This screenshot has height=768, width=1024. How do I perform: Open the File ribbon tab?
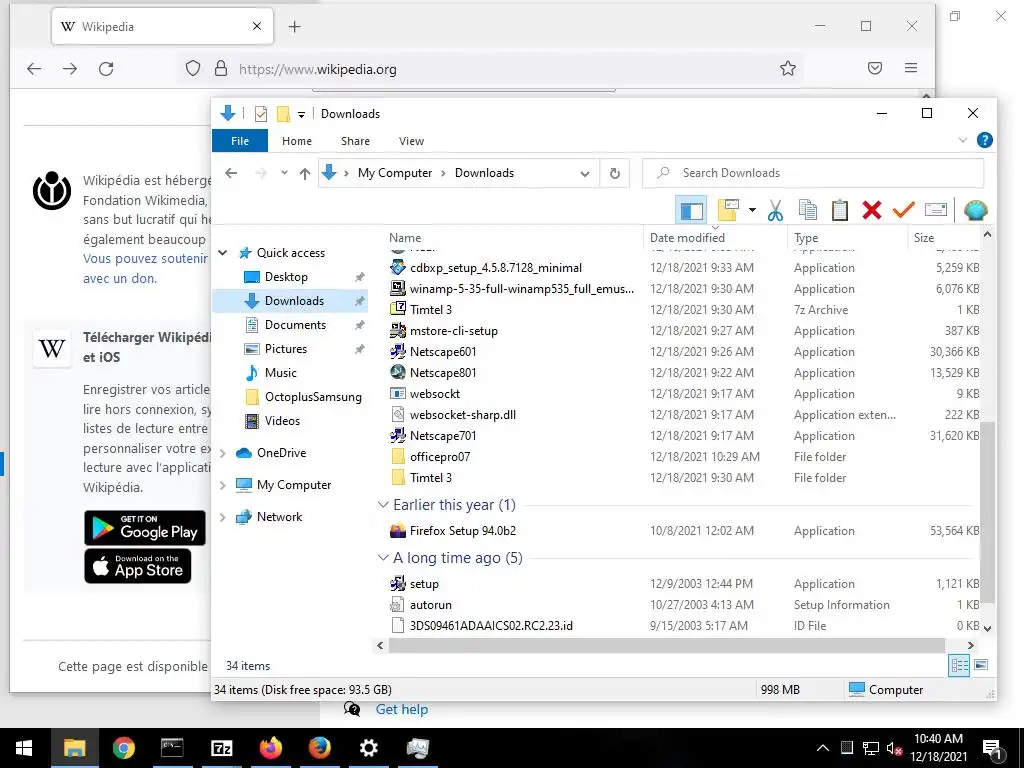[240, 140]
